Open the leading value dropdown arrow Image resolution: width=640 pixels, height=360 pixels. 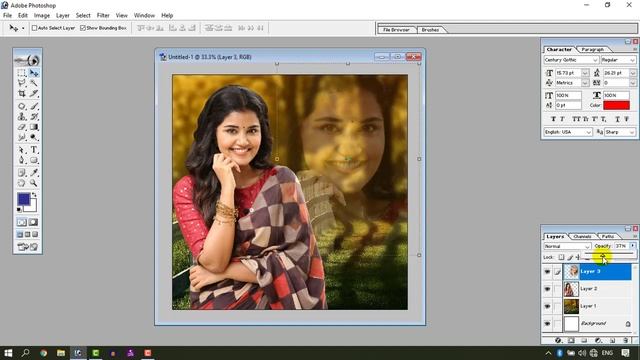coord(633,73)
